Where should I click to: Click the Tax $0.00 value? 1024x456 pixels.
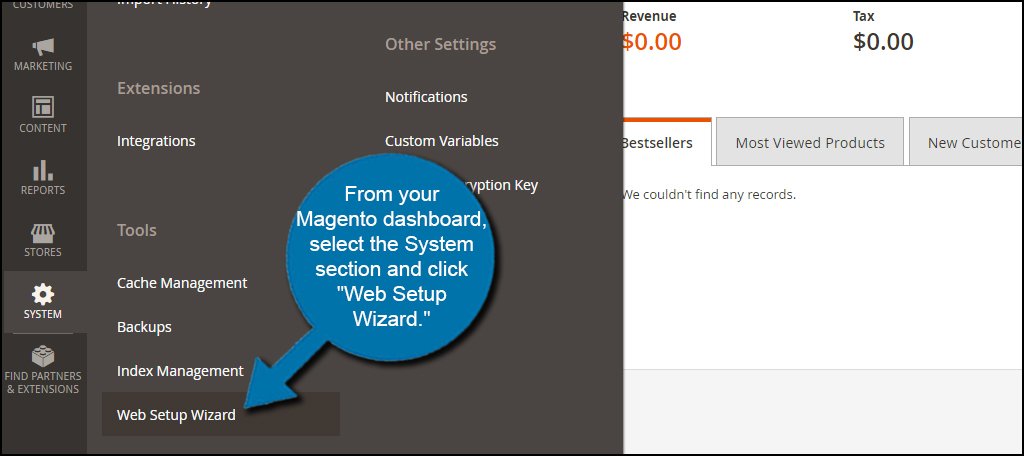tap(883, 42)
